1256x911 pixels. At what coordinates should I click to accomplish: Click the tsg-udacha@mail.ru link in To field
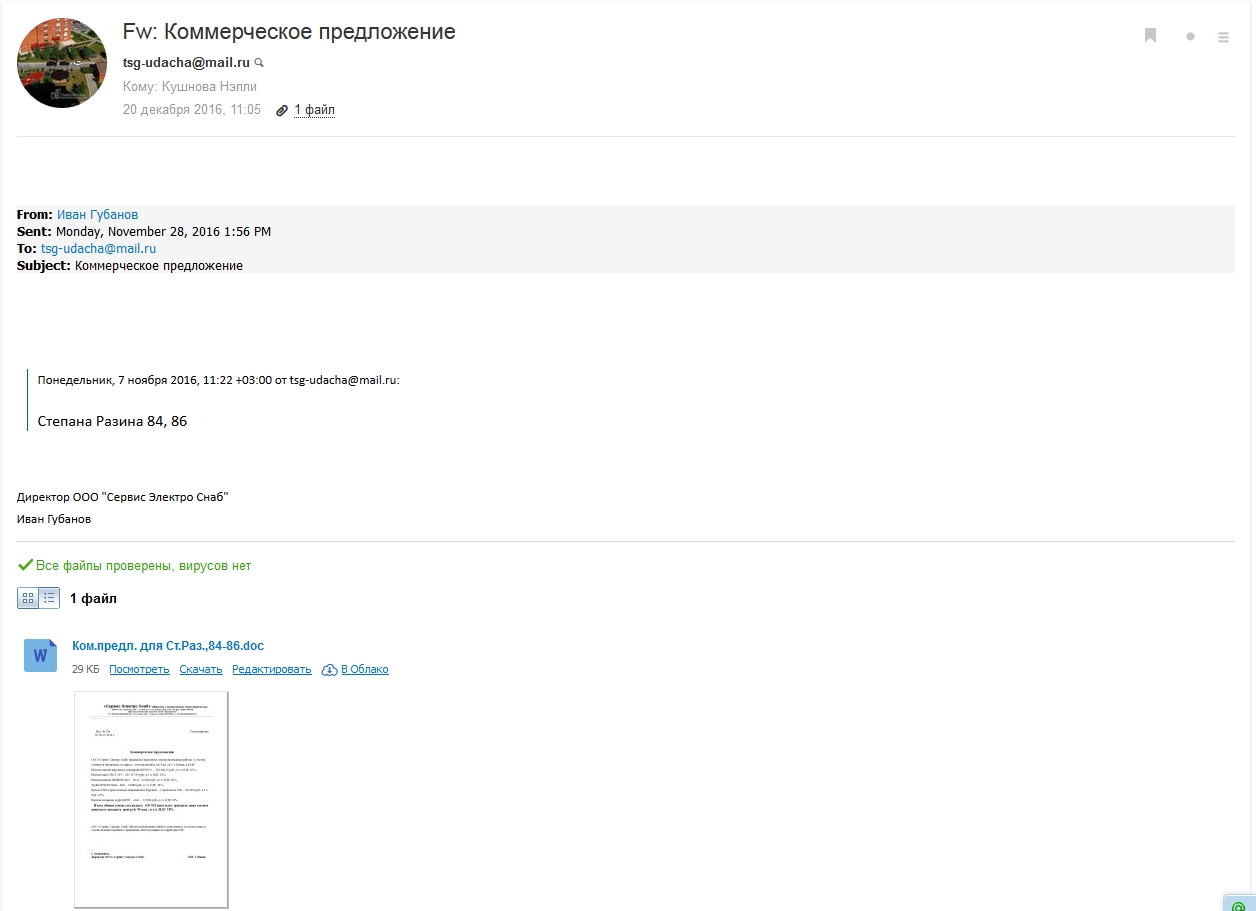point(98,248)
